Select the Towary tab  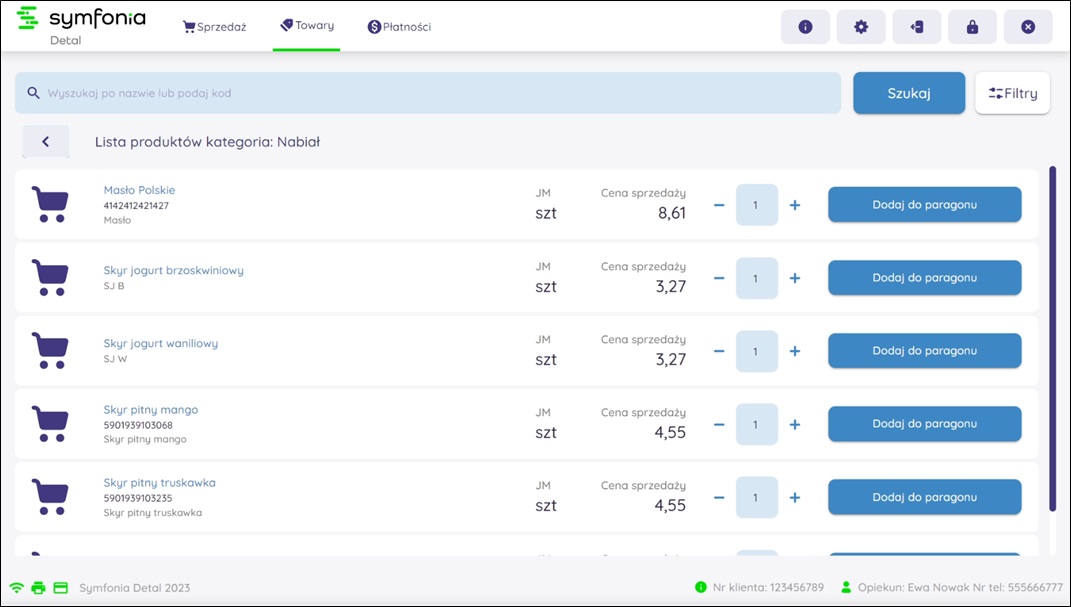(x=306, y=26)
